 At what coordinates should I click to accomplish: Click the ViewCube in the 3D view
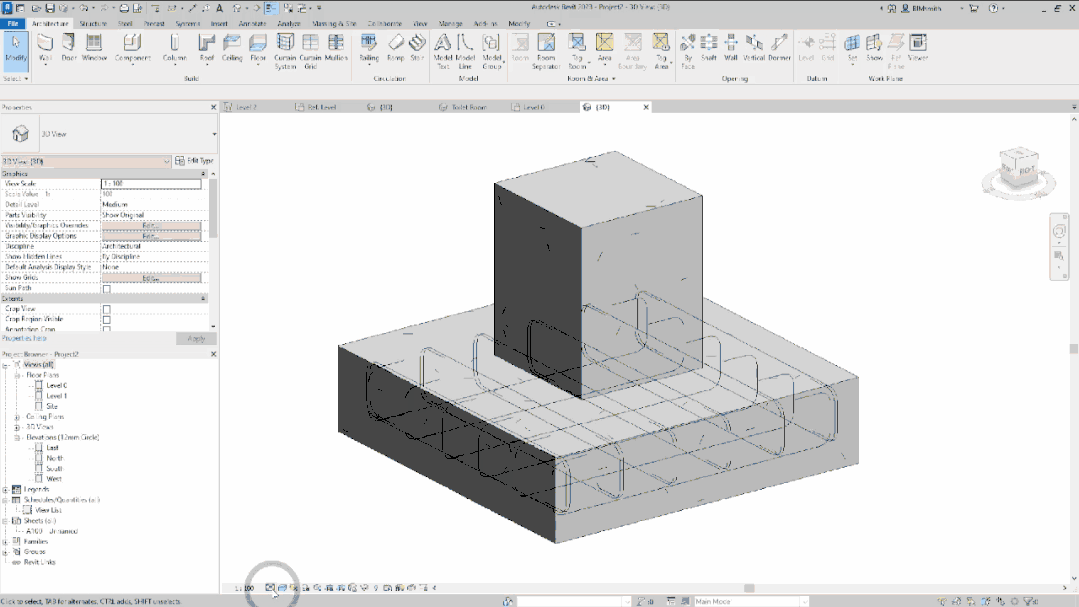pyautogui.click(x=1018, y=170)
